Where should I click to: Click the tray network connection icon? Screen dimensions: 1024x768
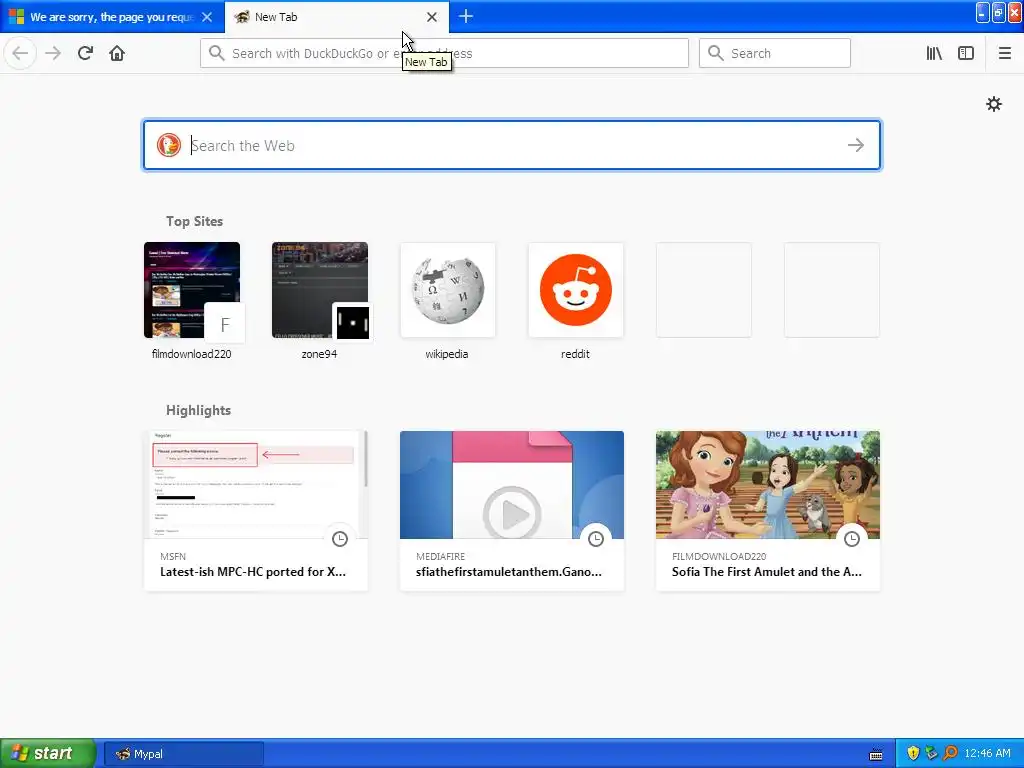click(931, 753)
